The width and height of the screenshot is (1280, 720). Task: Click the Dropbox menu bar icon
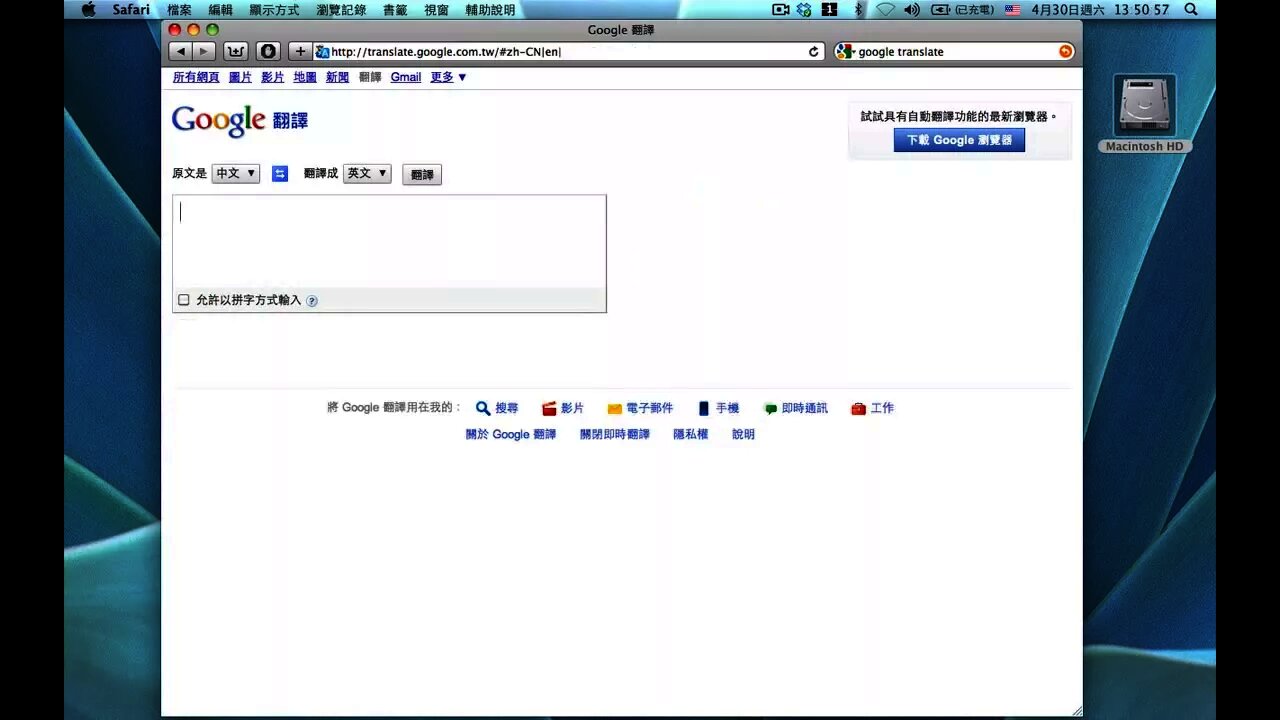(804, 9)
